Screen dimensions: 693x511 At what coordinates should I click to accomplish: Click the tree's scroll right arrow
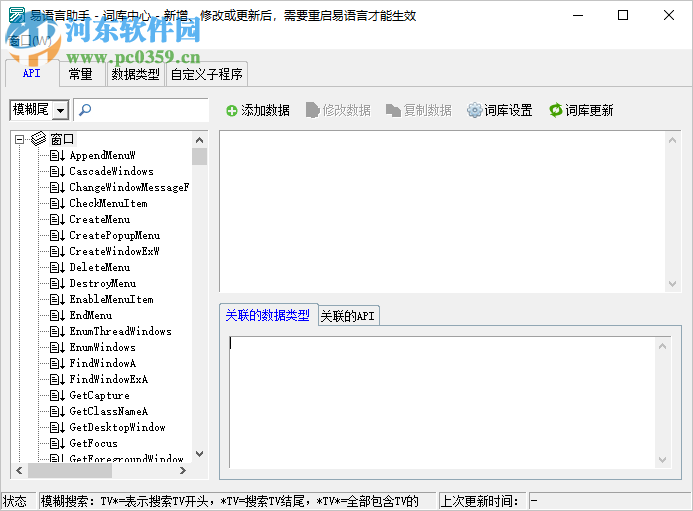click(183, 471)
